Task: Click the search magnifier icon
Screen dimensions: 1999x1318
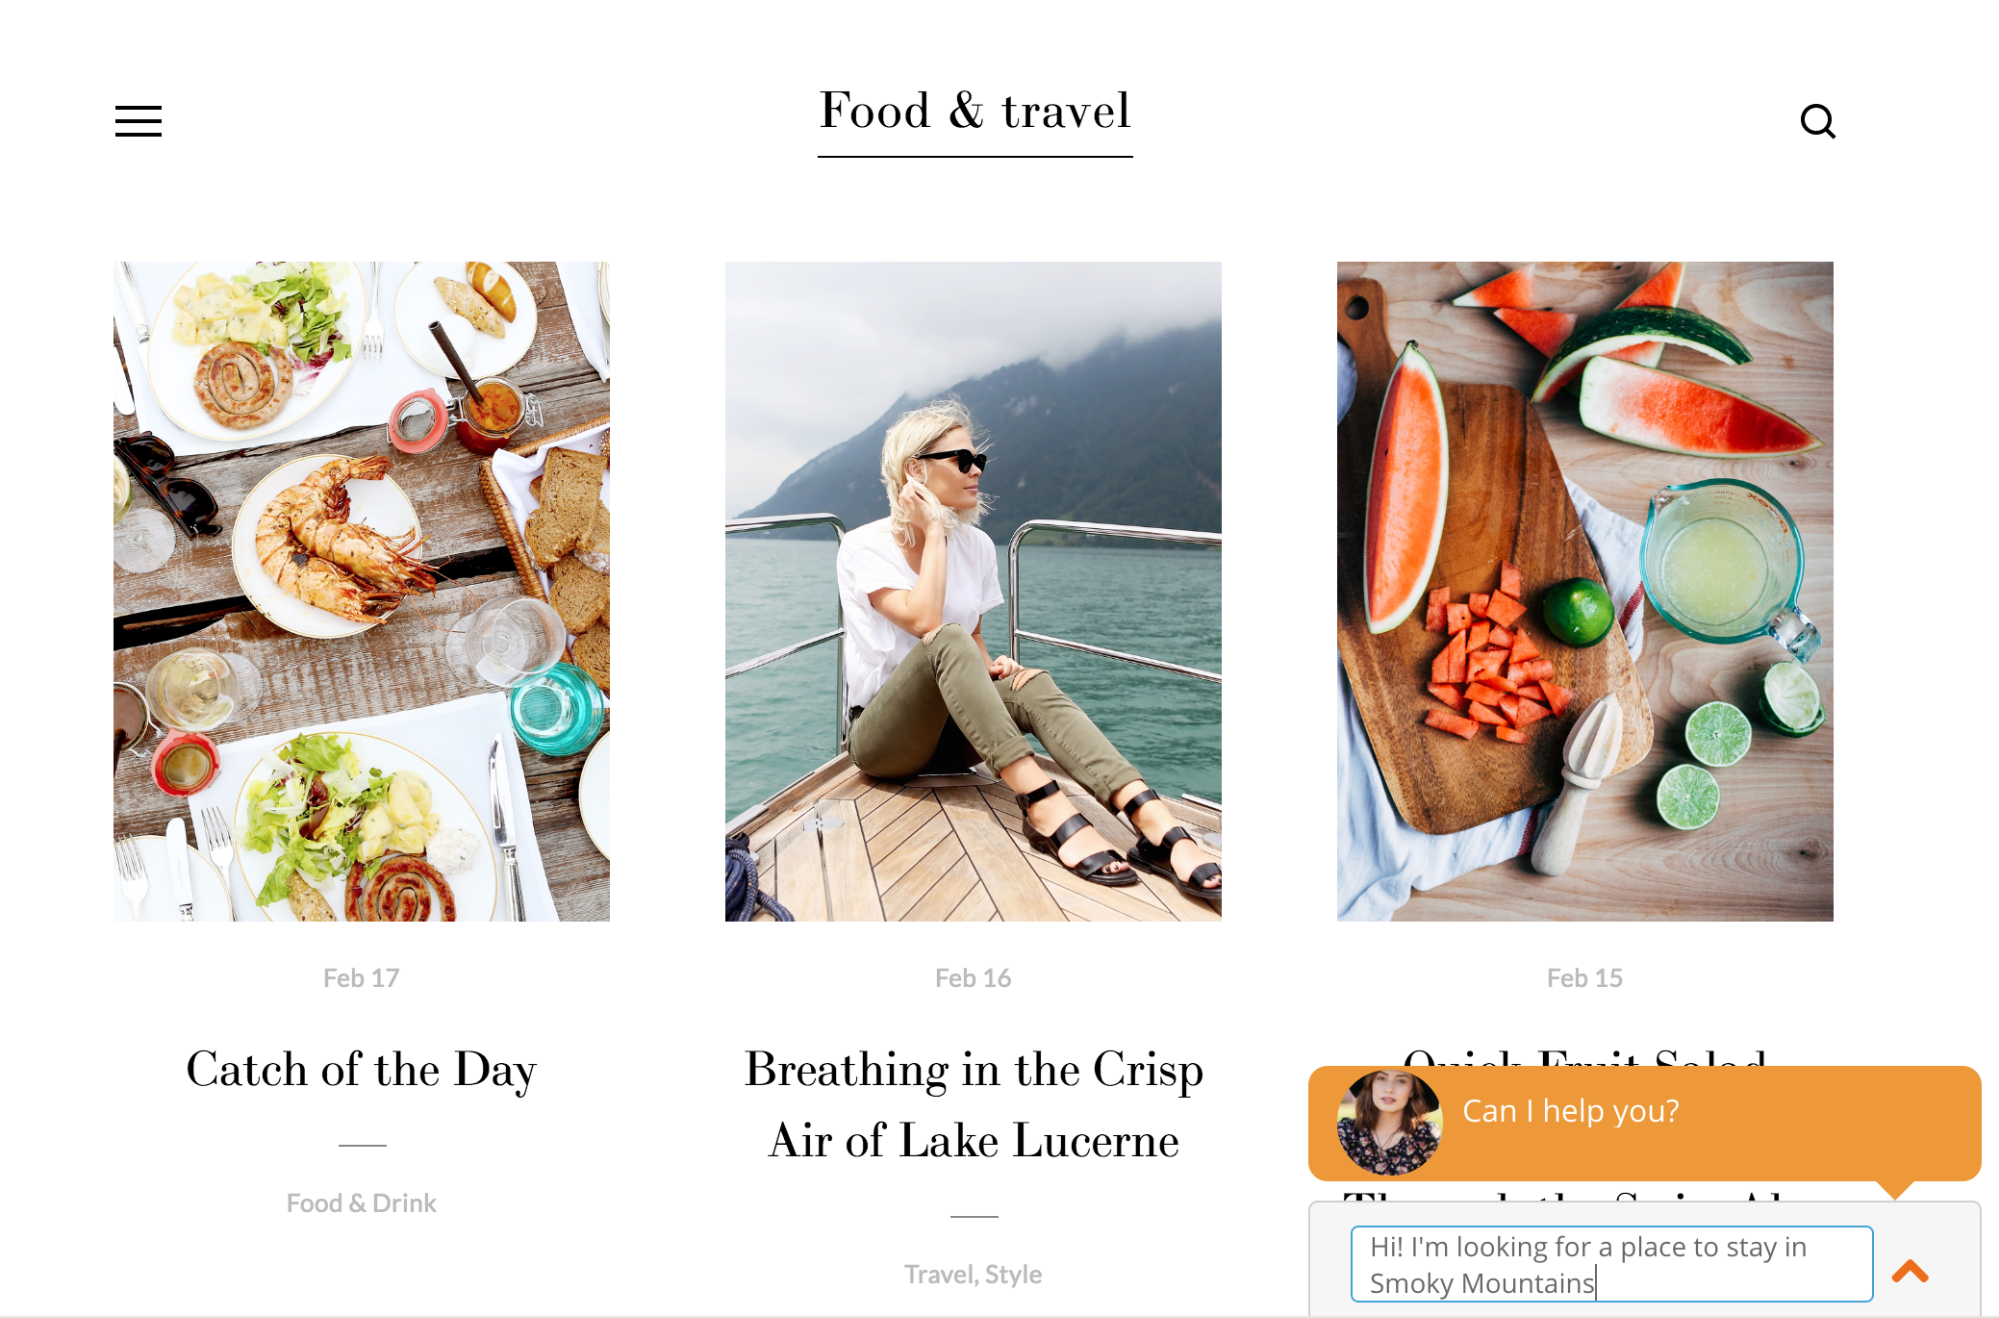Action: coord(1817,122)
